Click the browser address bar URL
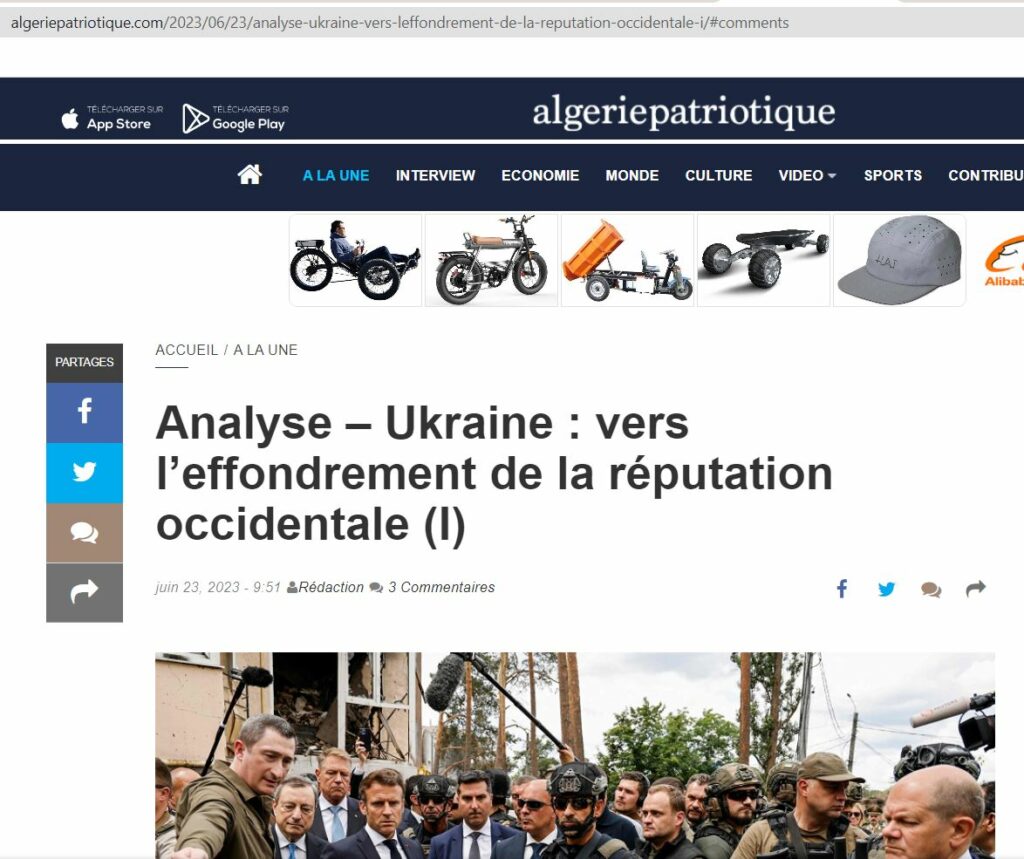 point(400,23)
